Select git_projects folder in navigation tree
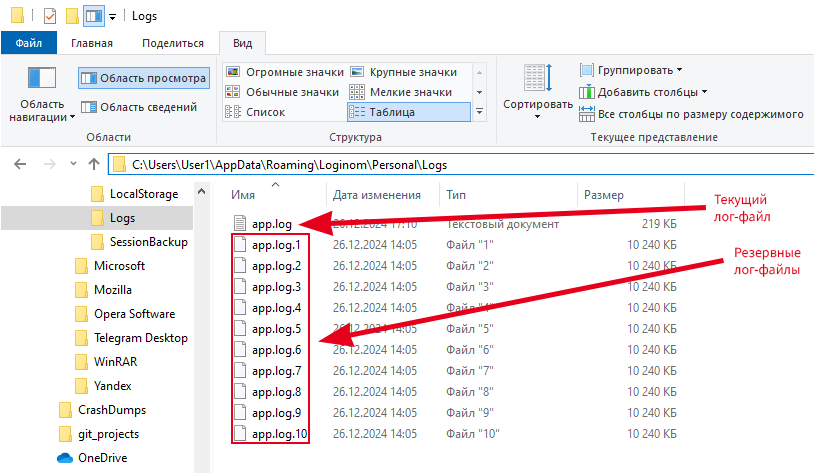Viewport: 814px width, 473px height. [x=99, y=434]
